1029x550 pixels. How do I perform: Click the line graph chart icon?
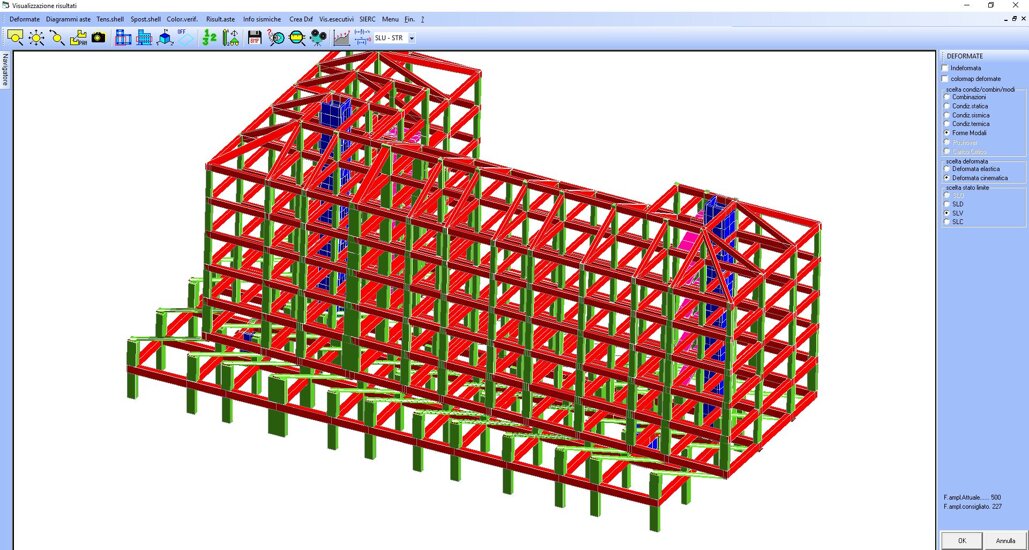pyautogui.click(x=341, y=38)
